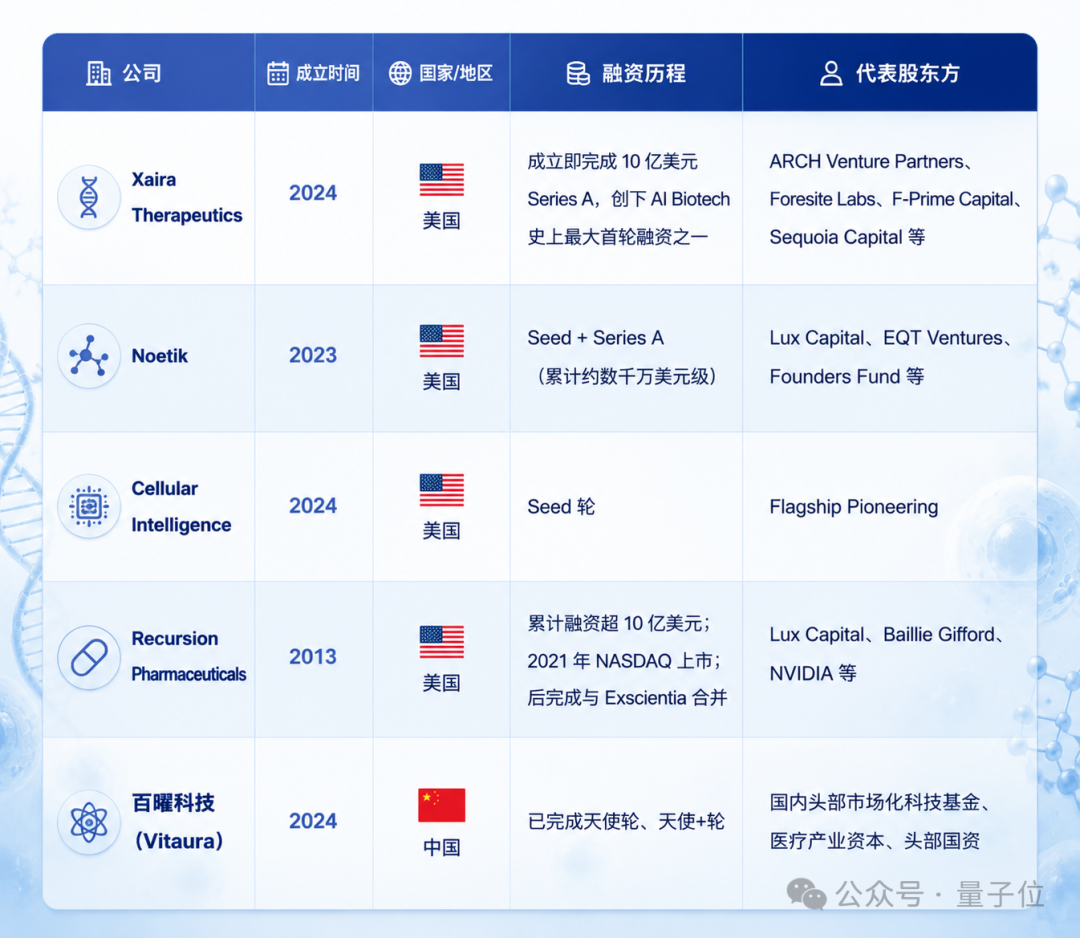Click the Noetik company name

(x=160, y=356)
